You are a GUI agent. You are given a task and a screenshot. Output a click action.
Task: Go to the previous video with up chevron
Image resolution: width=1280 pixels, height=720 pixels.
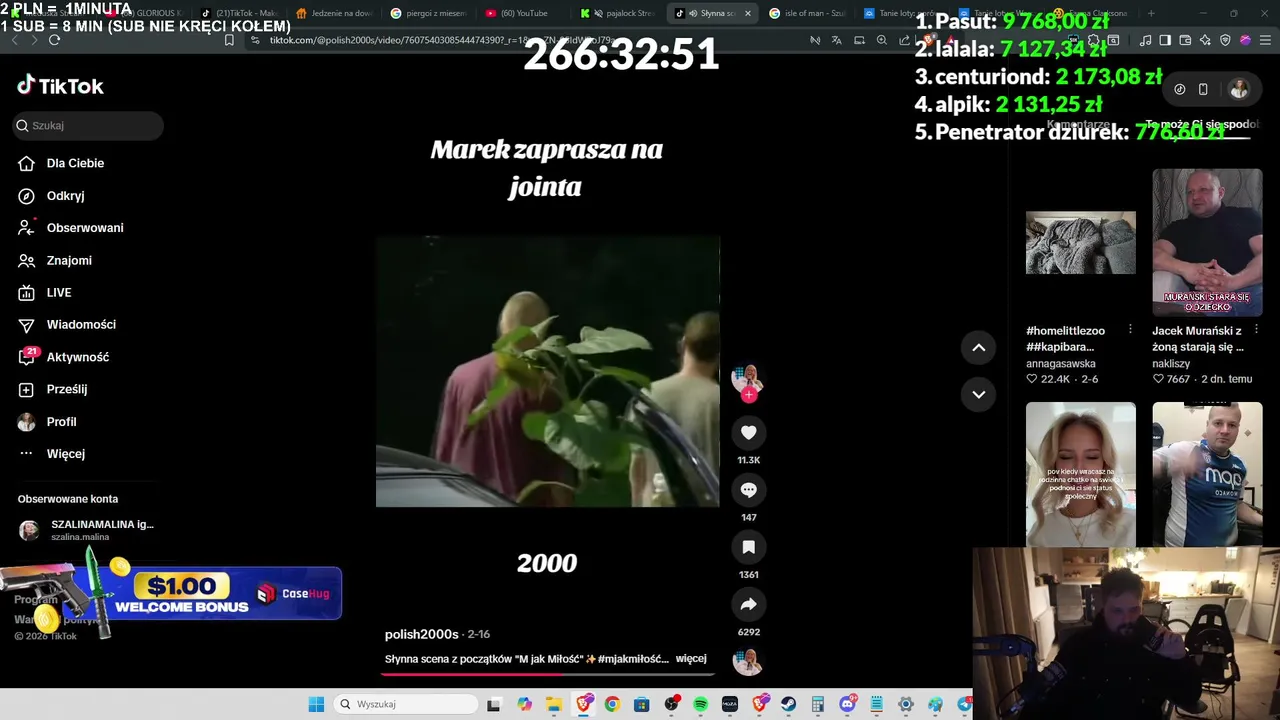(979, 347)
